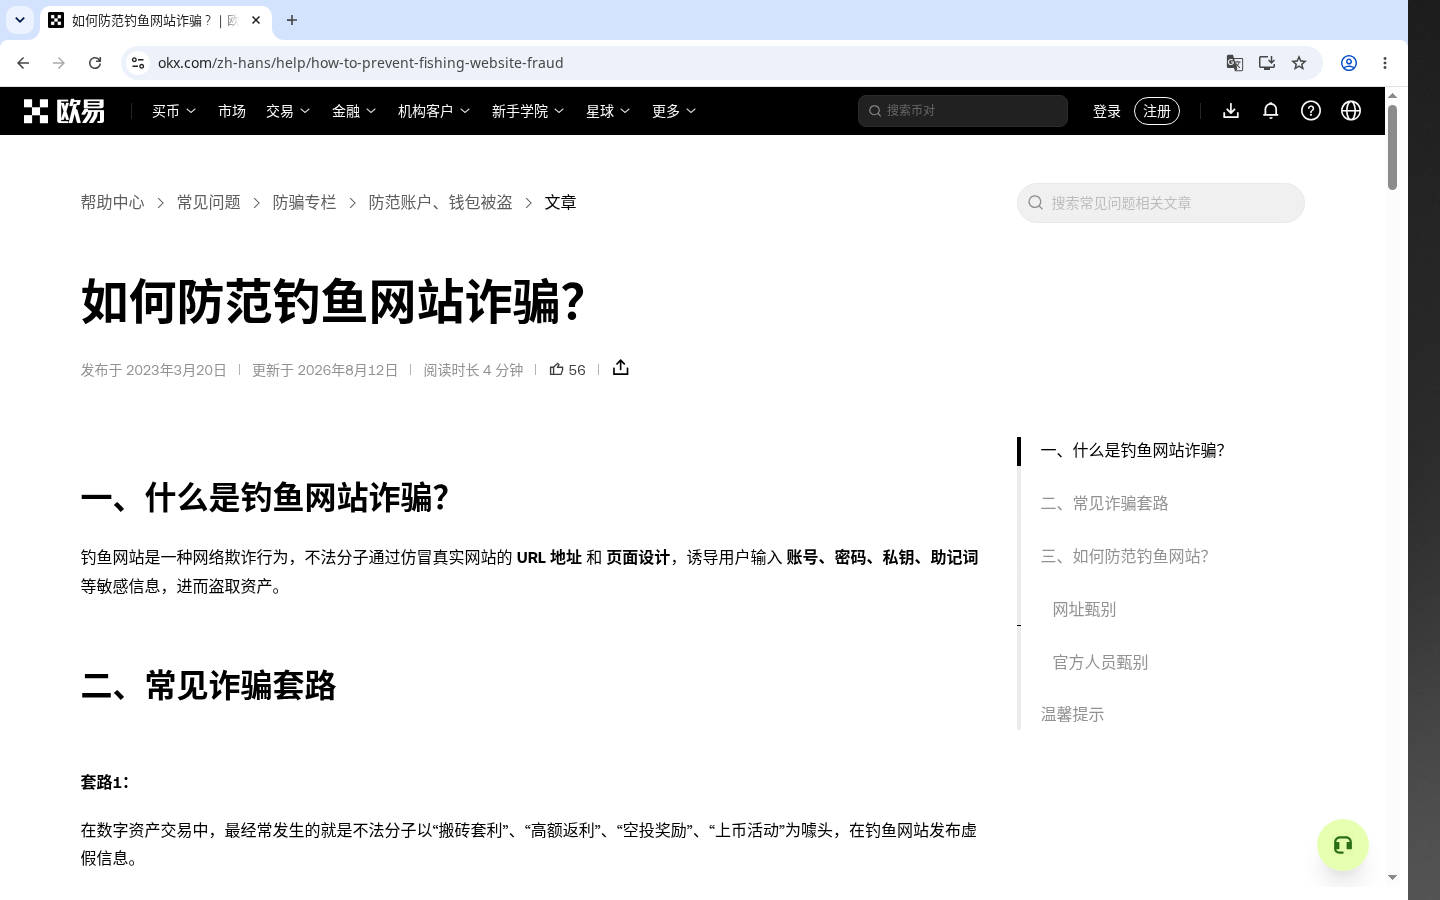Reload the page
The width and height of the screenshot is (1440, 900).
click(95, 63)
